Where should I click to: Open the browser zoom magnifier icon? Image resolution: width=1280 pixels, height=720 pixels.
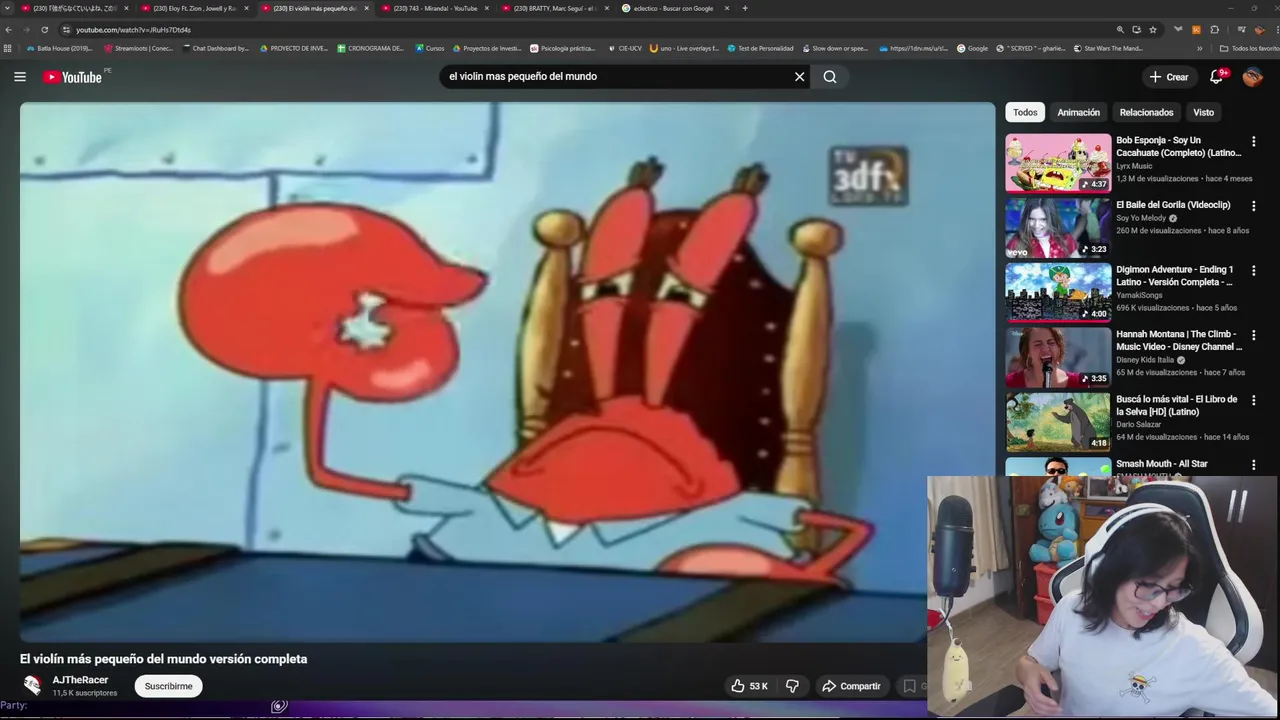tap(1120, 30)
